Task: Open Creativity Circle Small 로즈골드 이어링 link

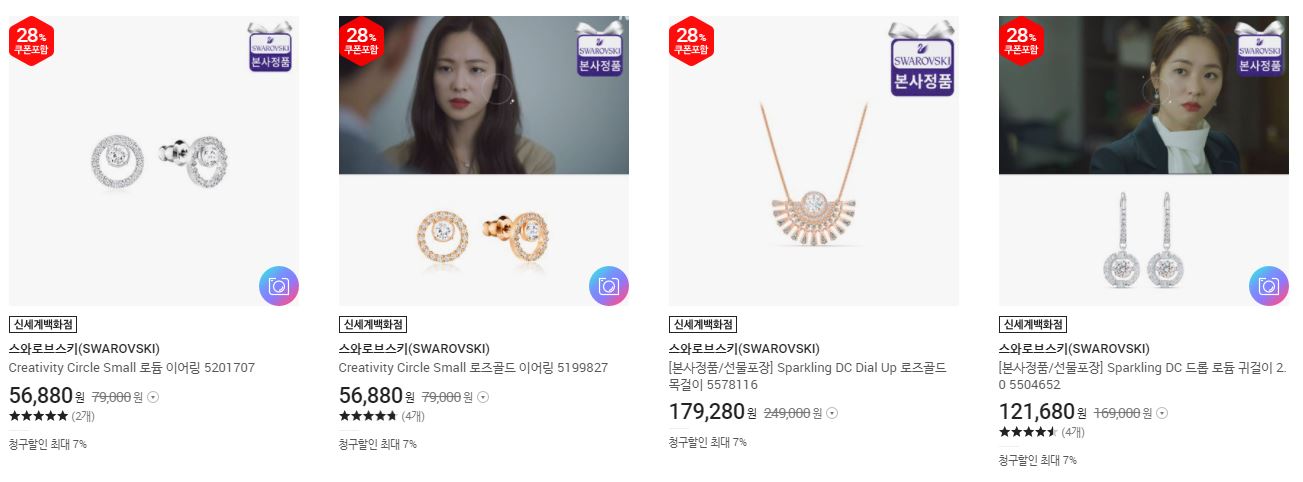Action: 473,367
